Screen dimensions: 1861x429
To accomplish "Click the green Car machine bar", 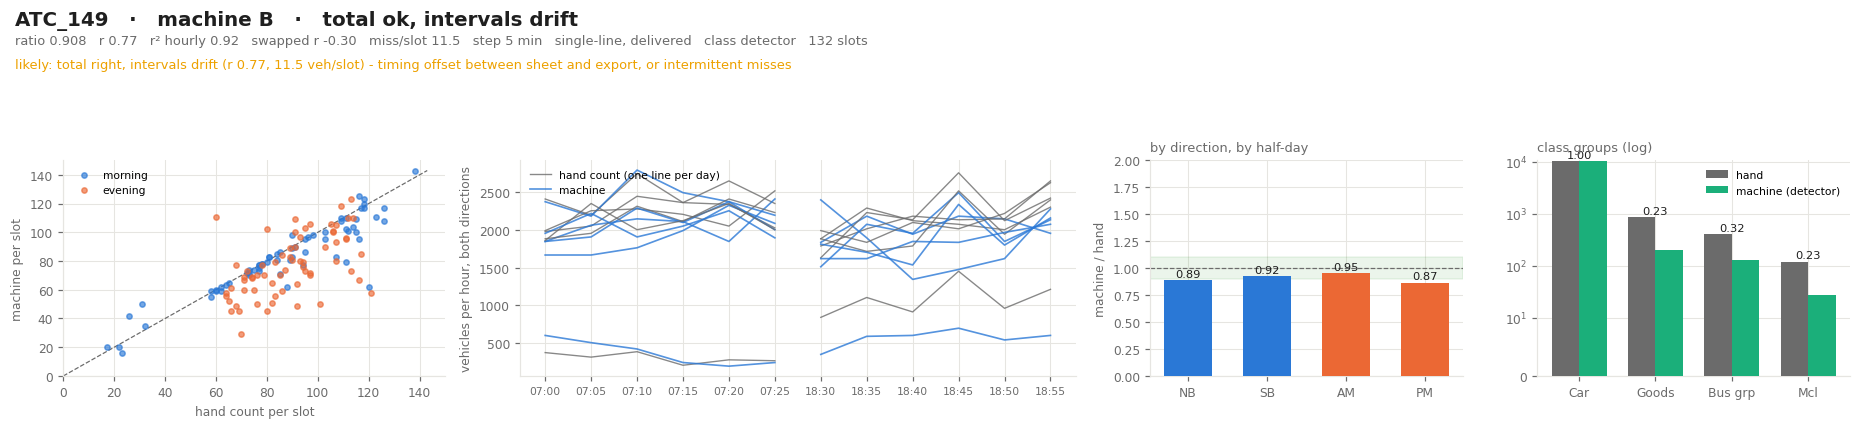I will (1593, 269).
